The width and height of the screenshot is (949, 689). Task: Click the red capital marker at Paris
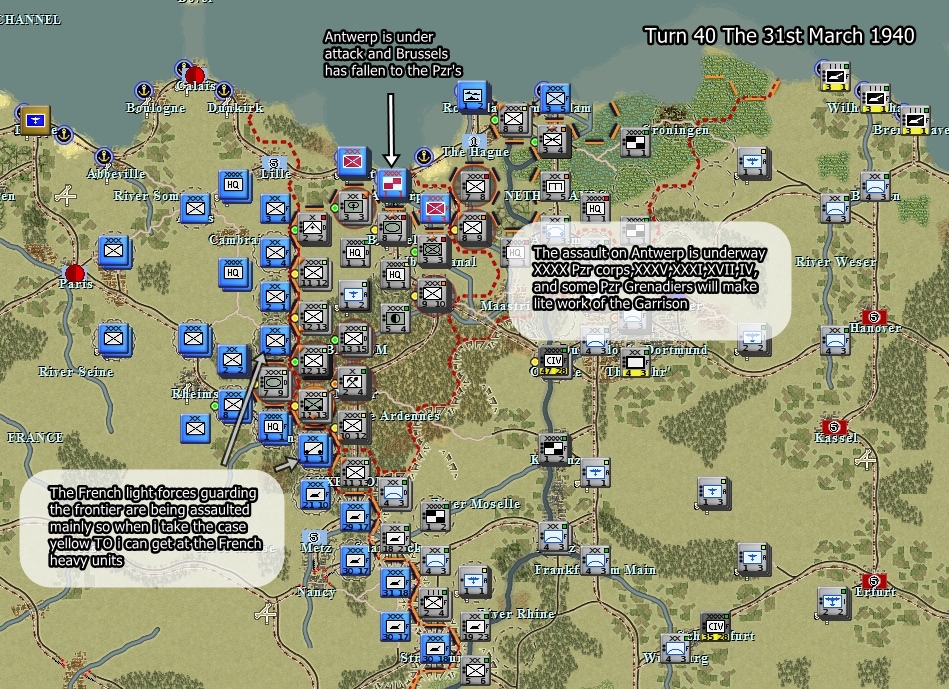pyautogui.click(x=75, y=273)
